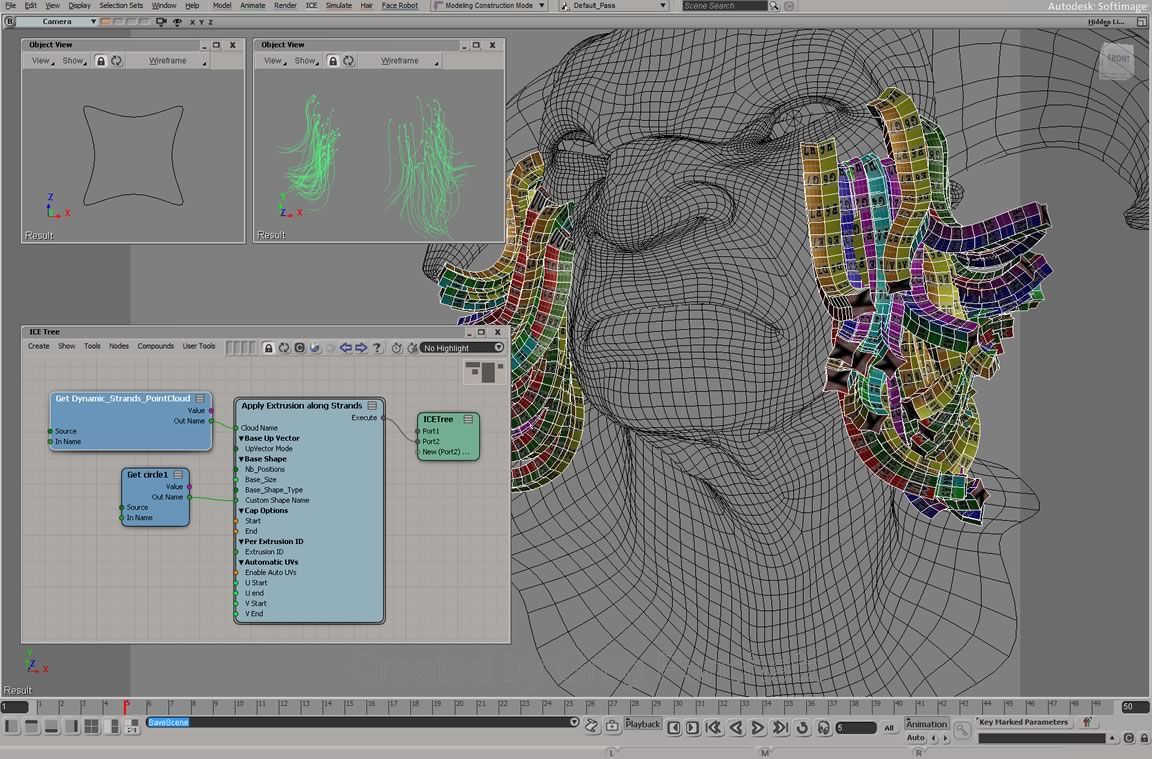Open the ICE menu in the menu bar
This screenshot has height=759, width=1152.
point(311,5)
